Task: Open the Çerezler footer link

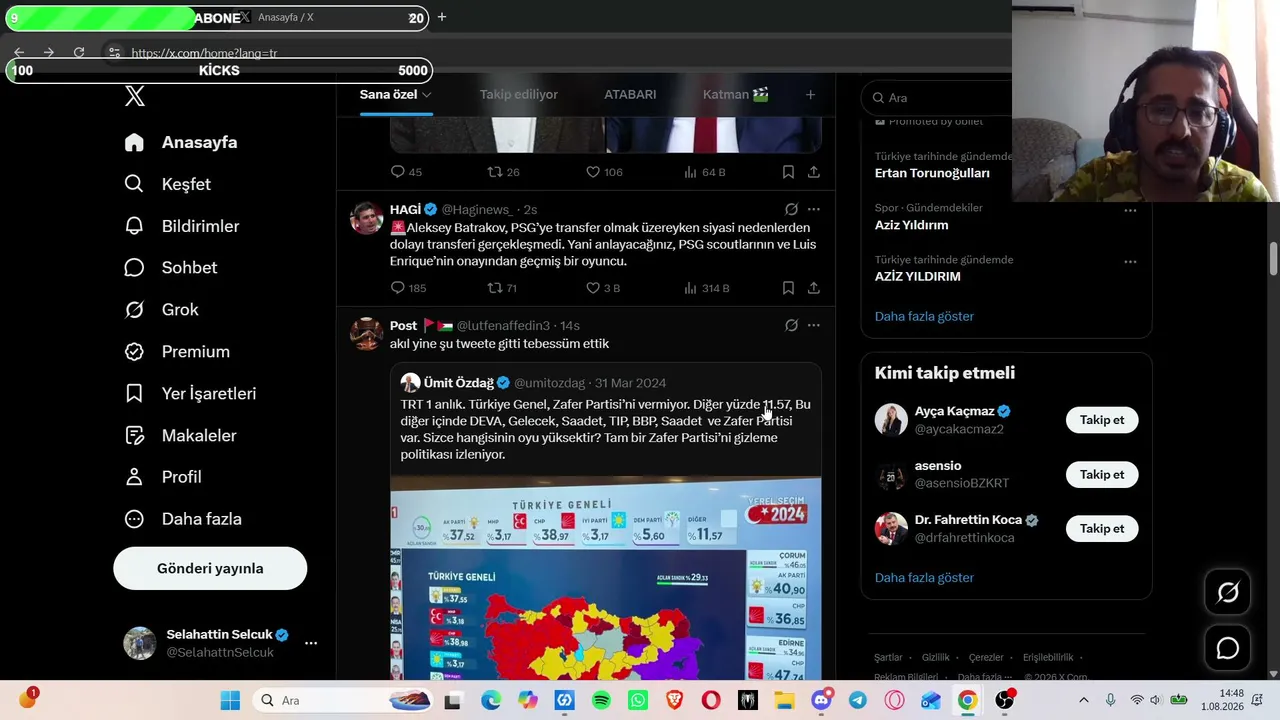Action: tap(986, 657)
